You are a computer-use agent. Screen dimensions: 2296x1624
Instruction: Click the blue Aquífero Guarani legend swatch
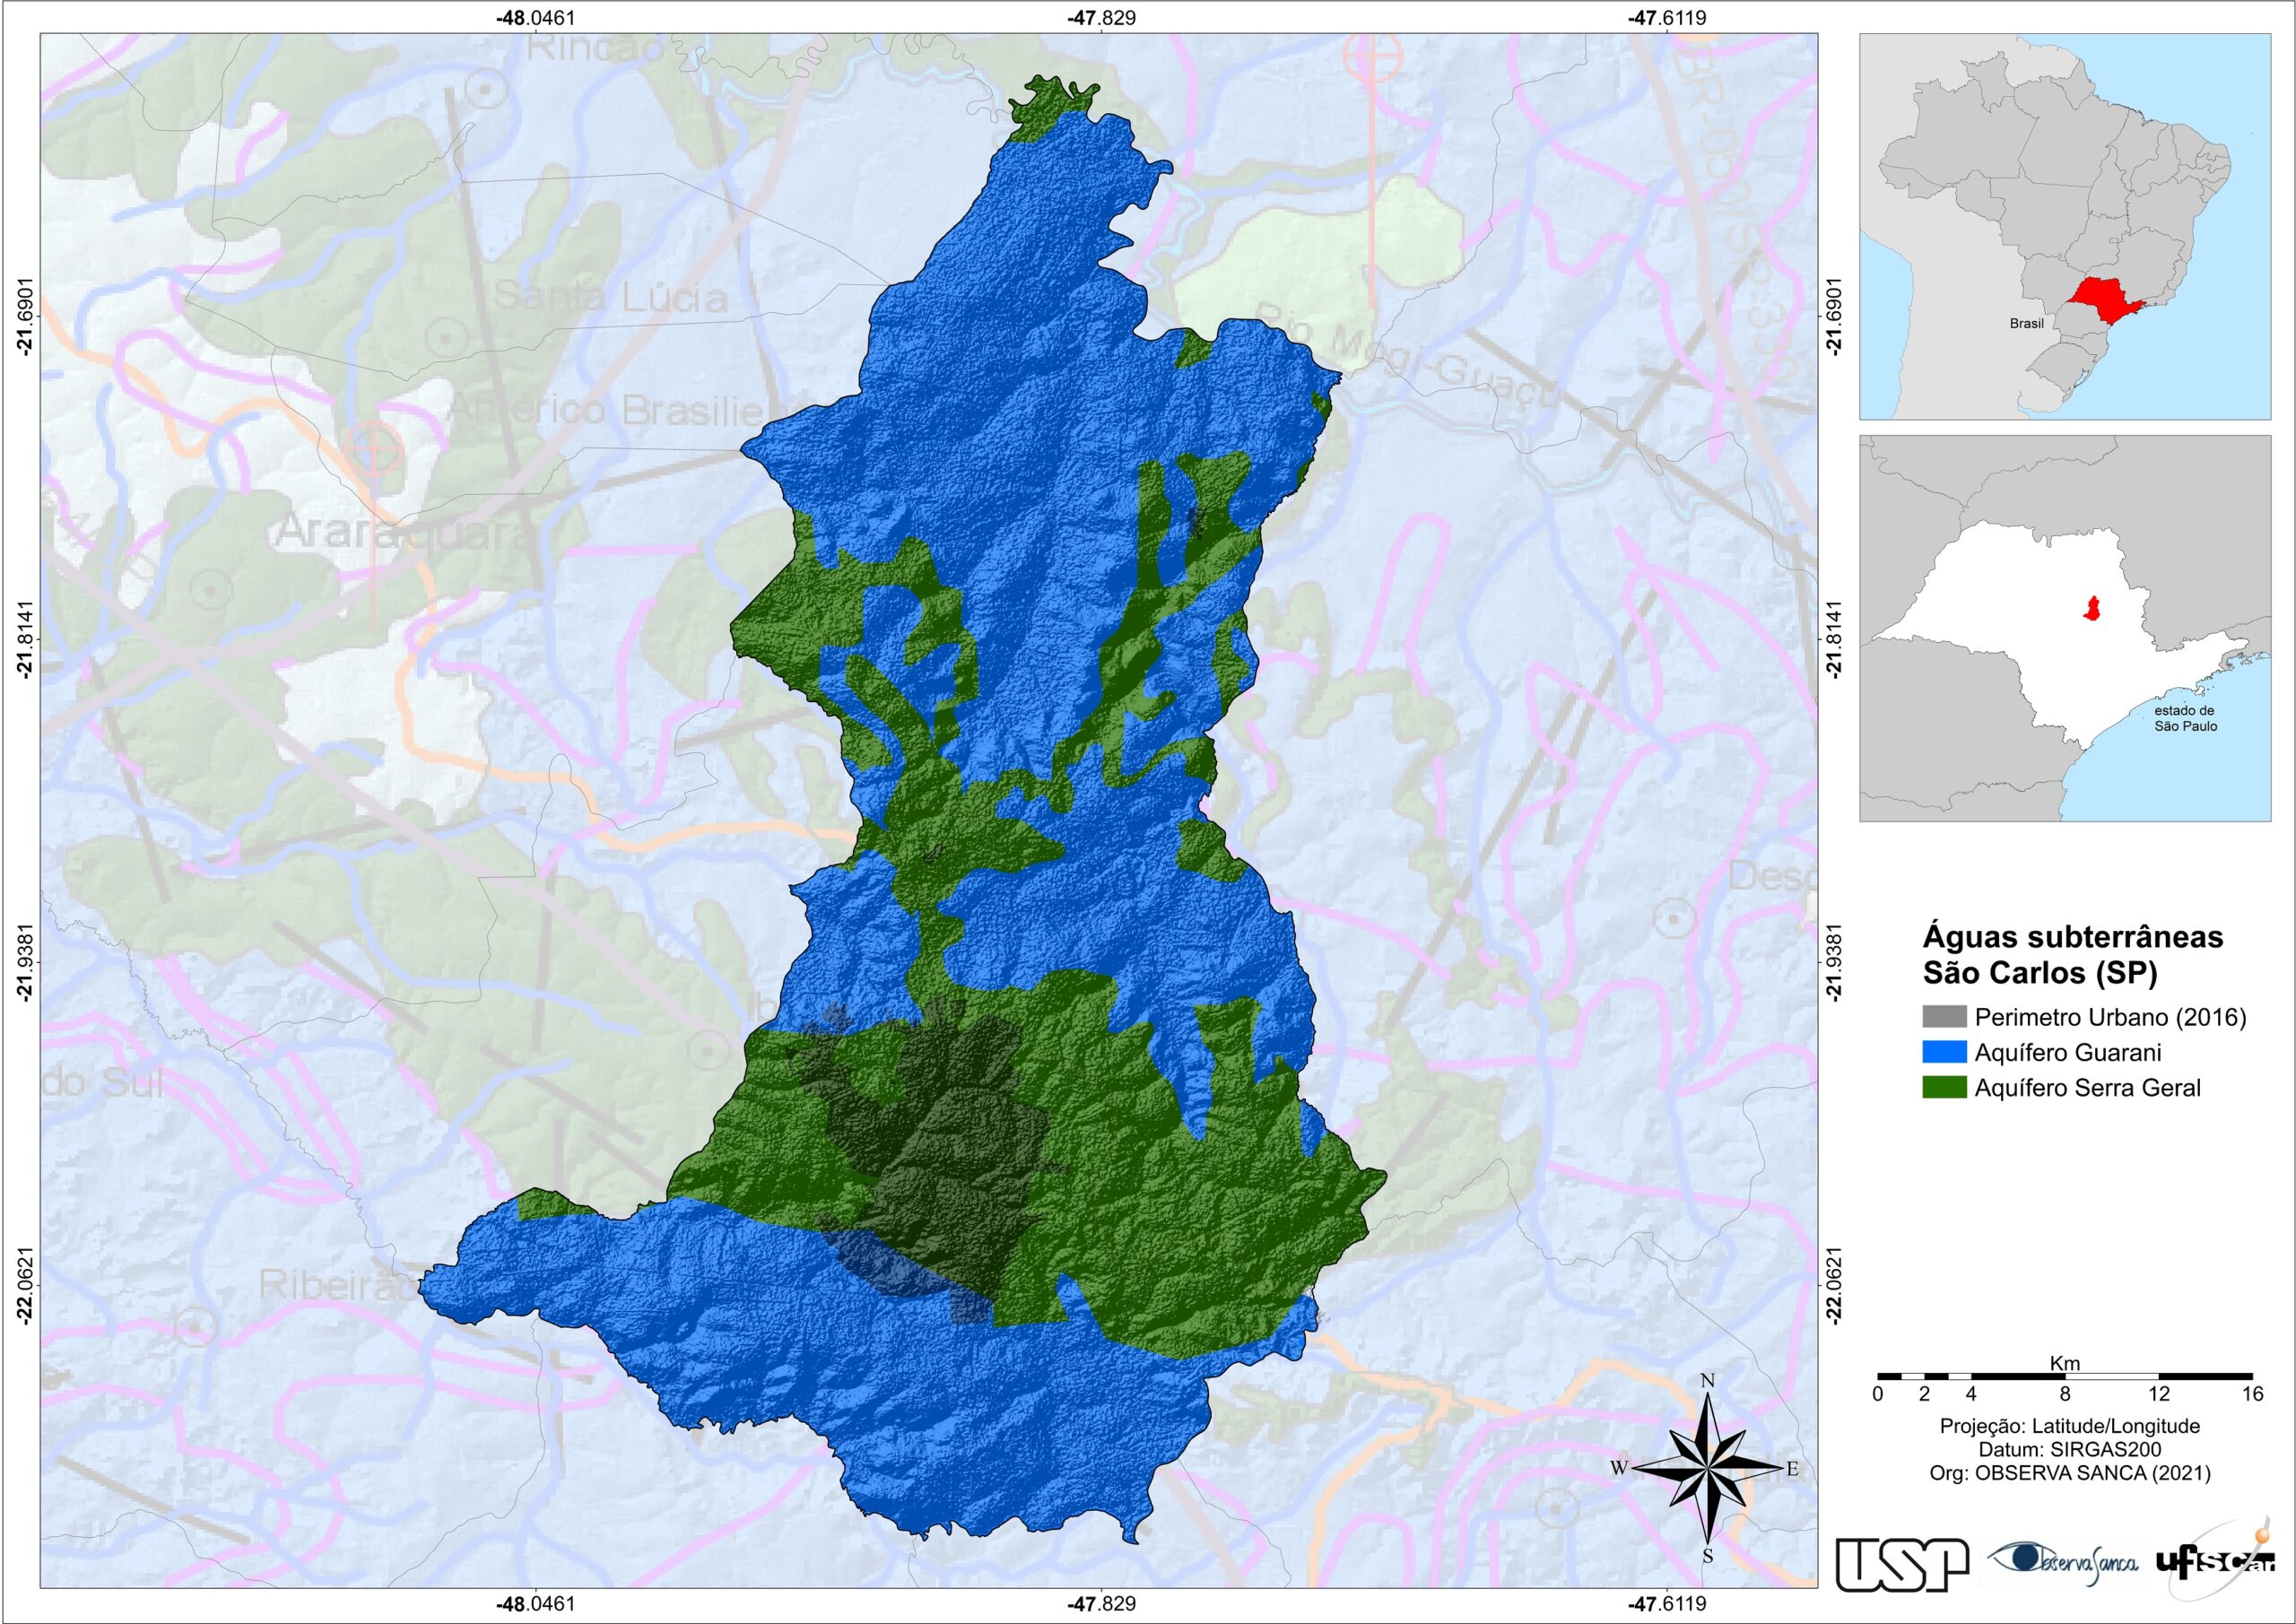(x=1944, y=1052)
